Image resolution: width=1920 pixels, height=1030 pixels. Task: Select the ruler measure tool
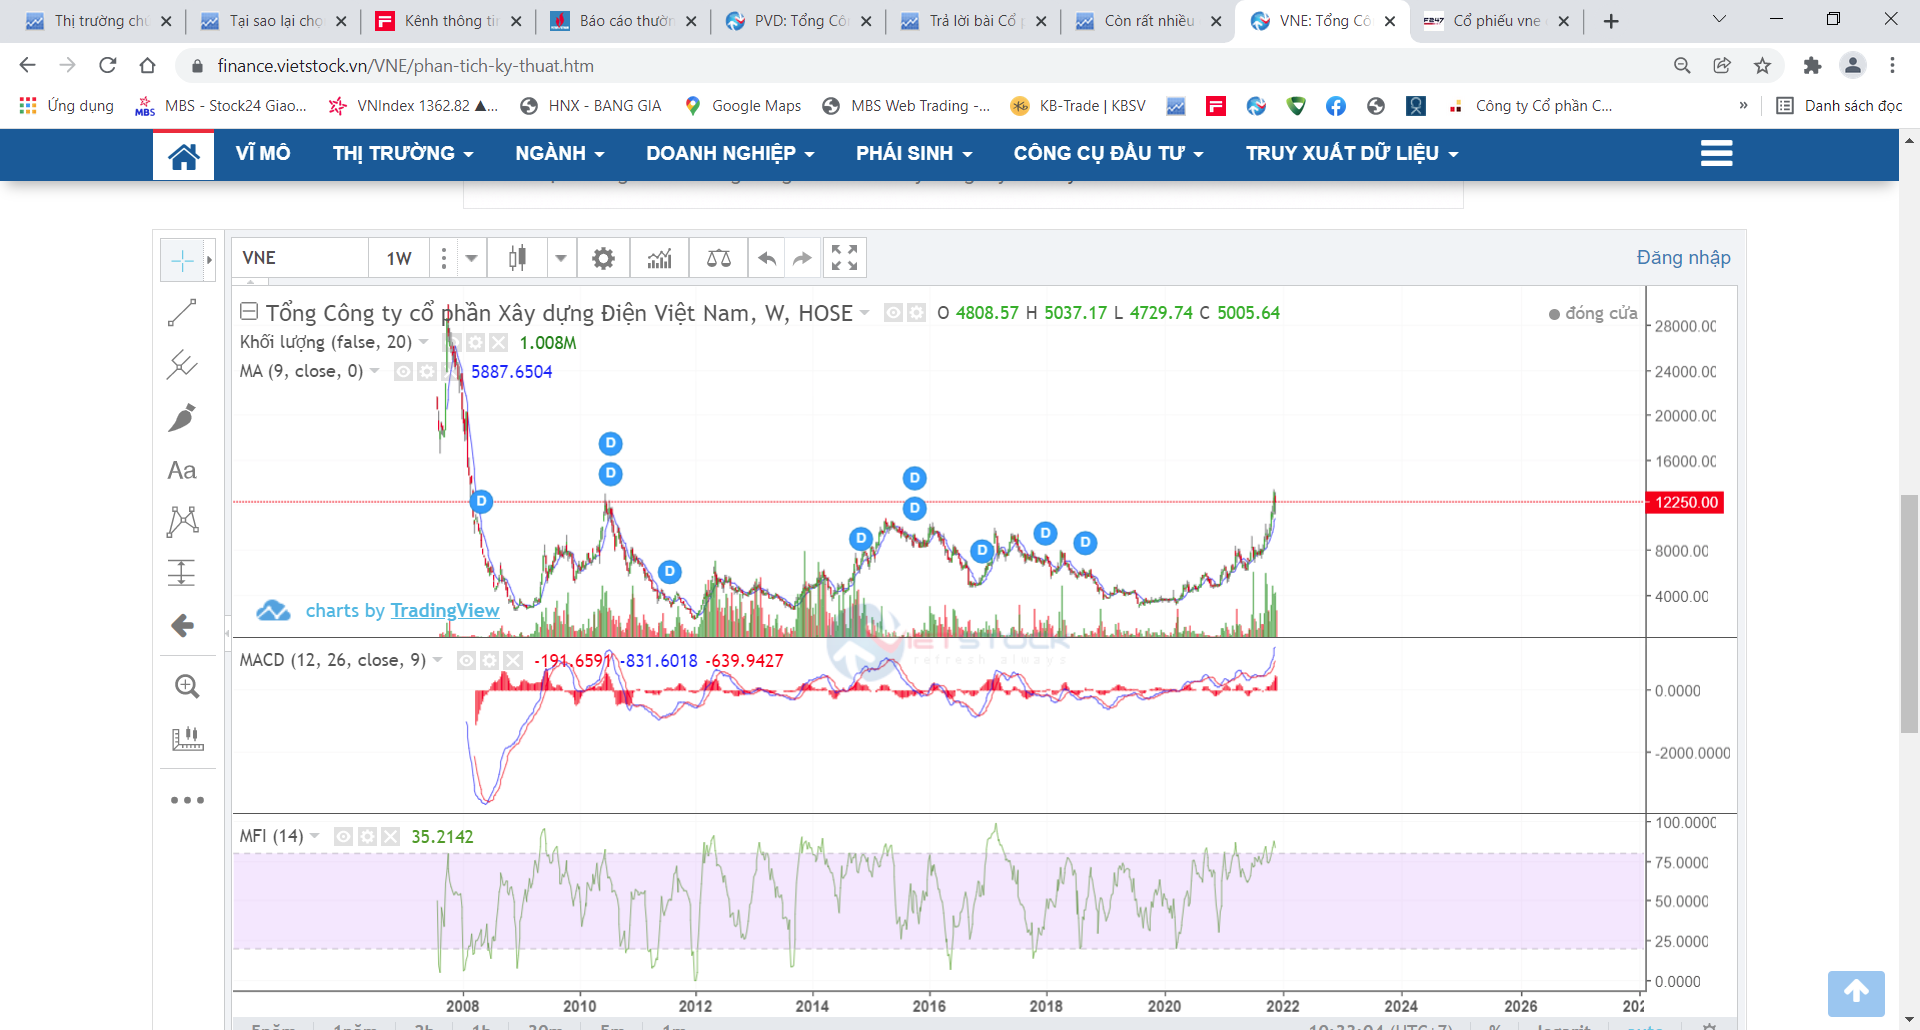(187, 739)
